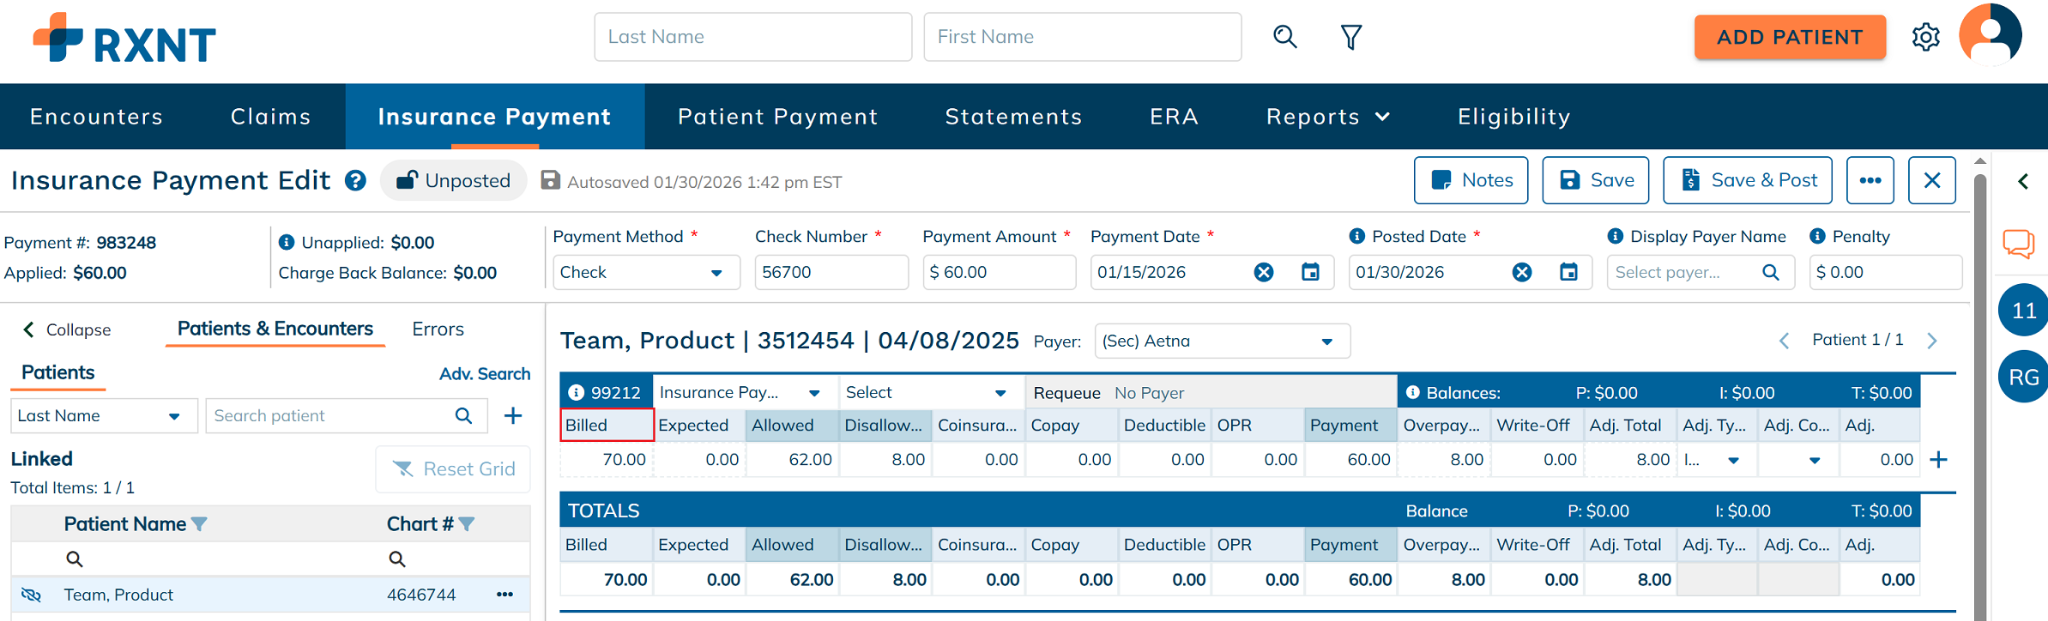
Task: Clear the Posted Date value
Action: tap(1522, 272)
